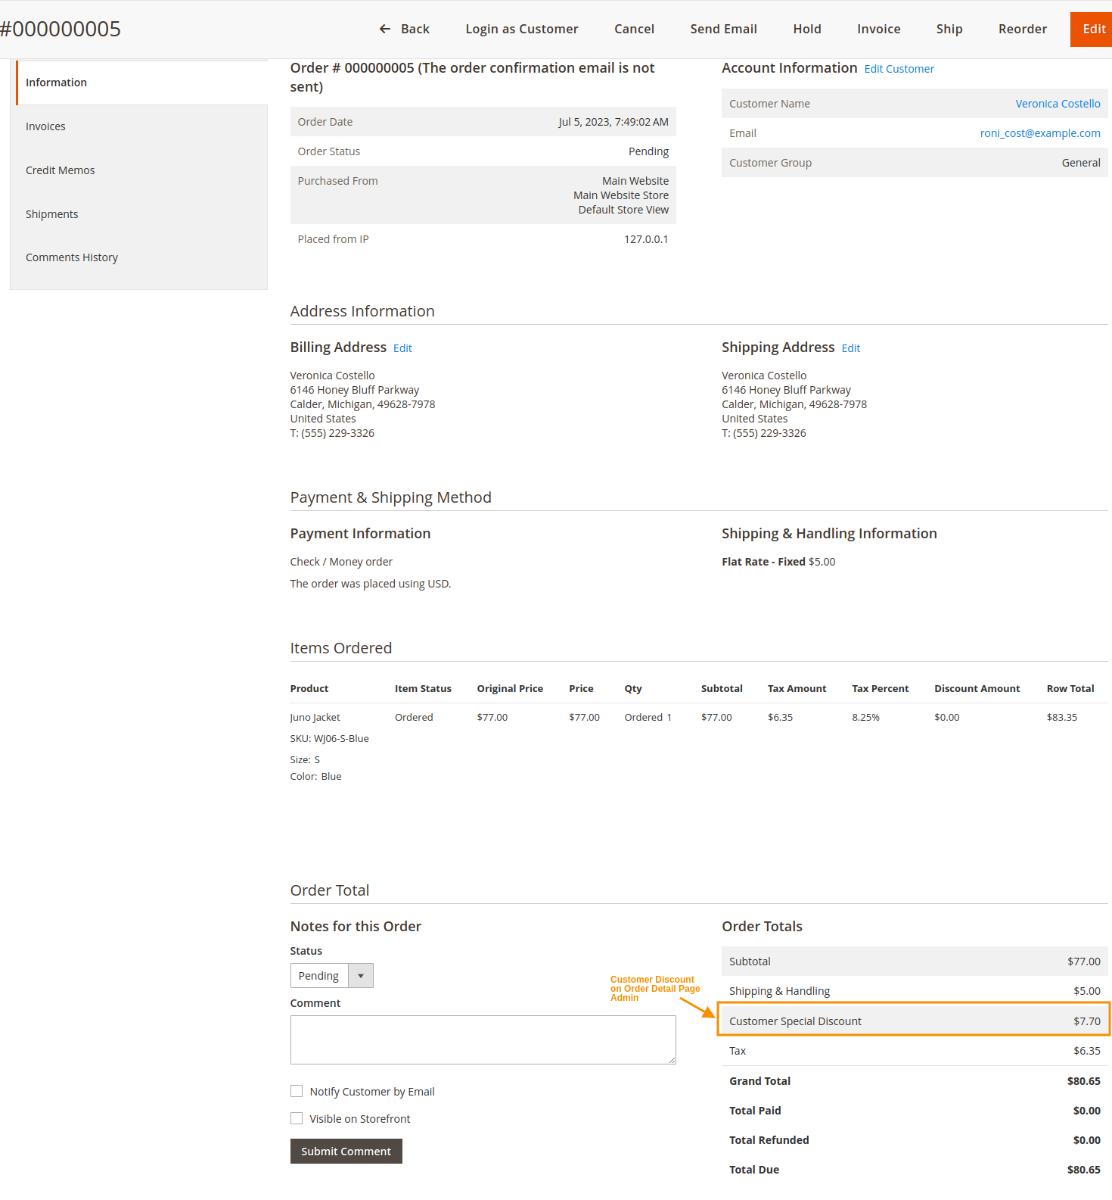Switch to the Invoices tab

point(45,126)
